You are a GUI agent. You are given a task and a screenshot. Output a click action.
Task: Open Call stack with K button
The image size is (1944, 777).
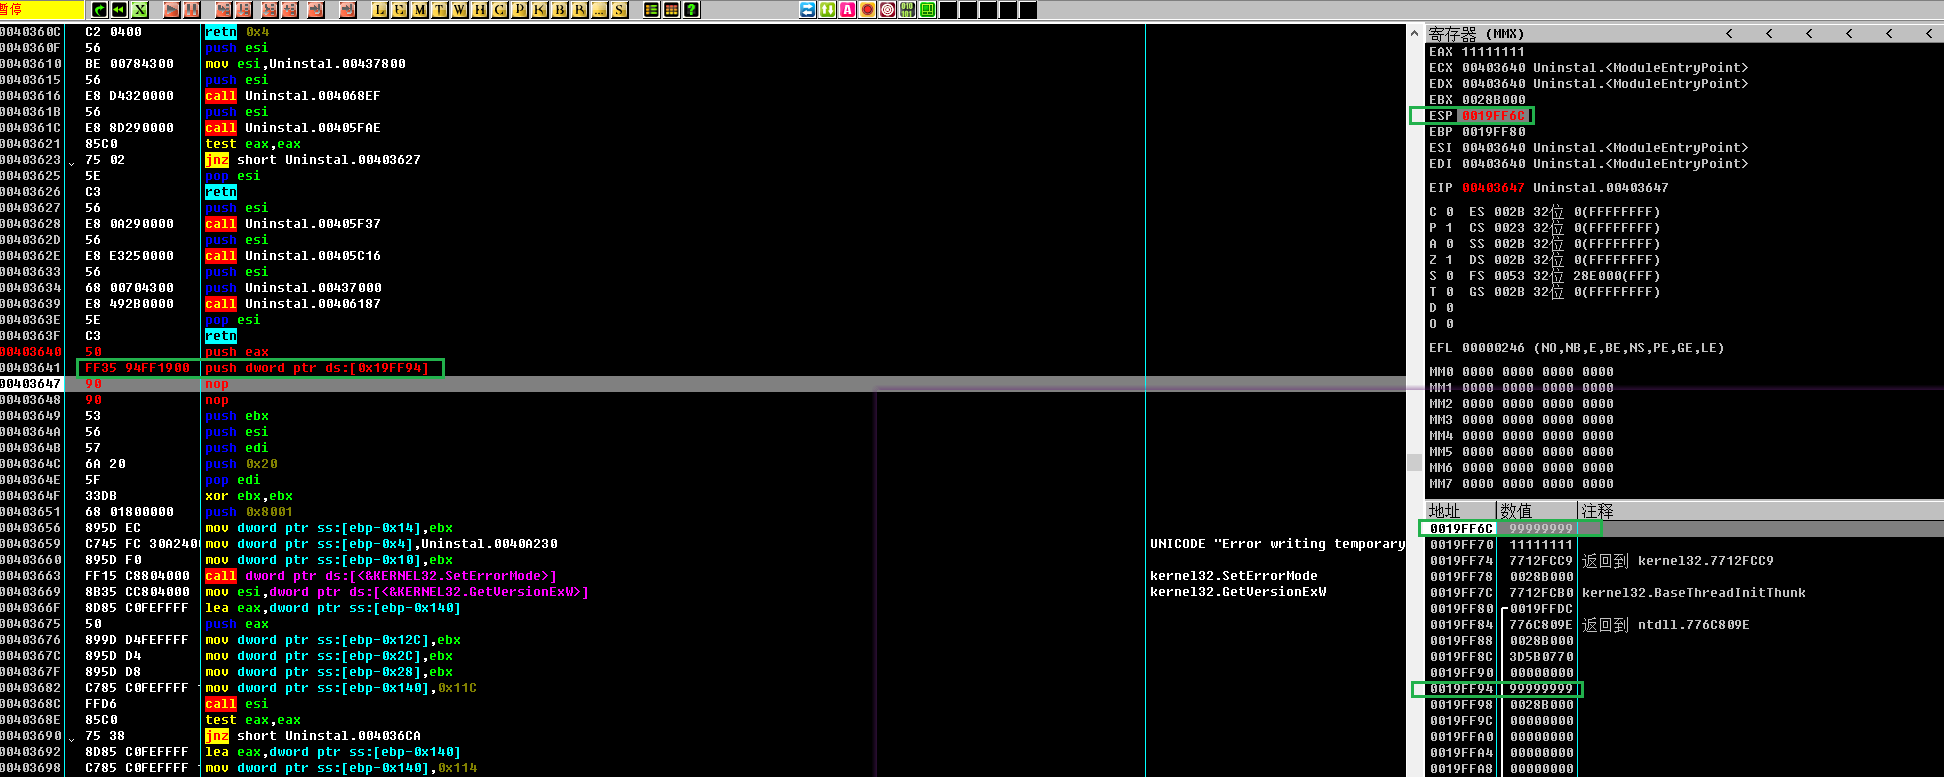[x=540, y=10]
